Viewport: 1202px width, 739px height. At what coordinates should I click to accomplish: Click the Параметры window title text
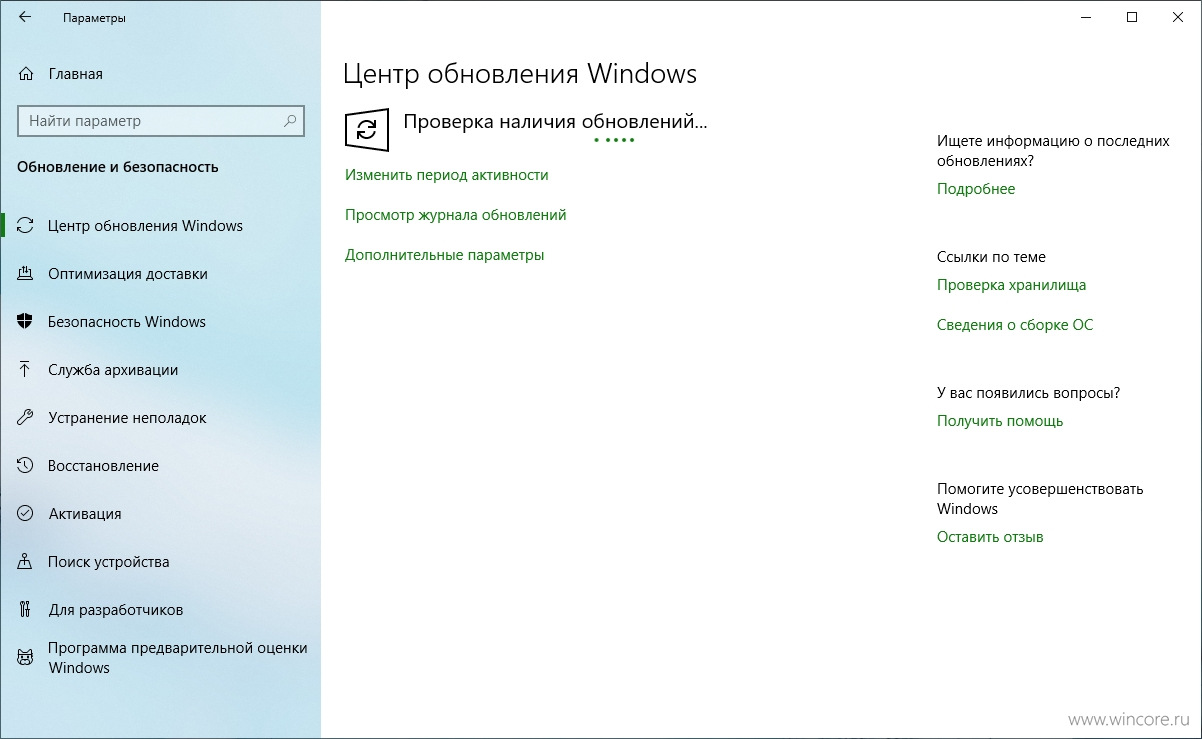point(94,18)
